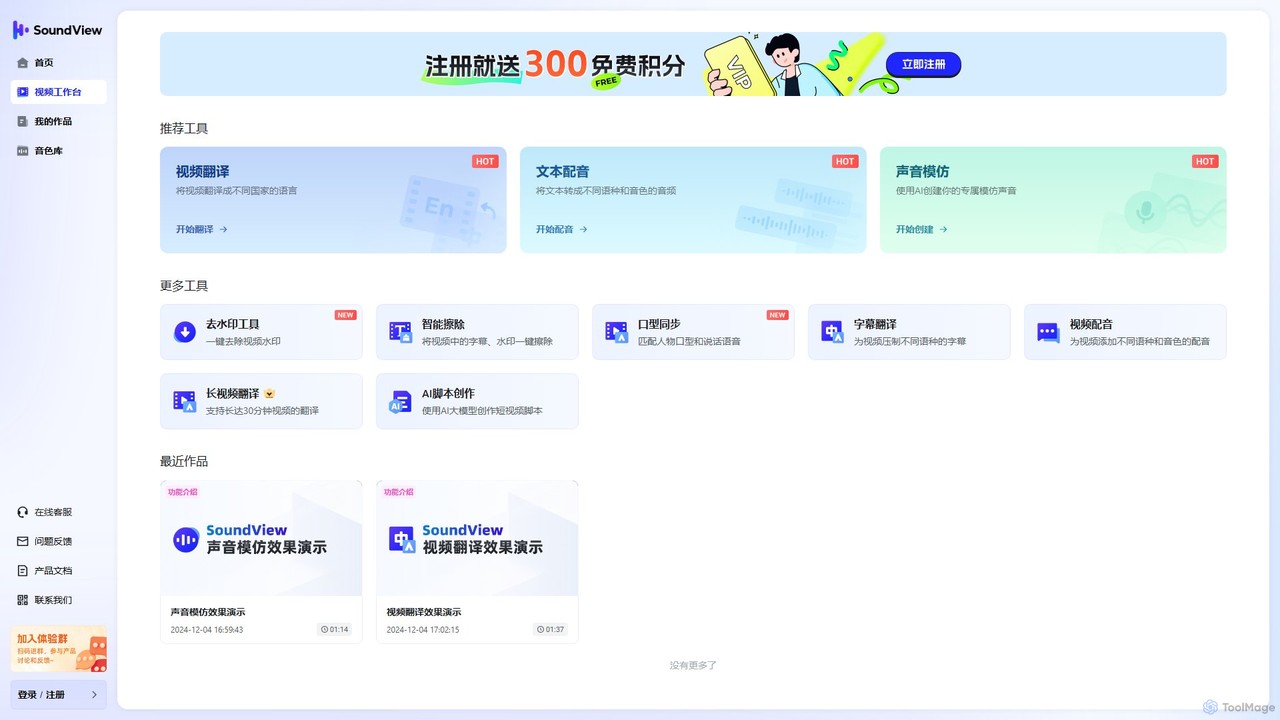1280x720 pixels.
Task: Click the 口型同步 icon
Action: (617, 332)
